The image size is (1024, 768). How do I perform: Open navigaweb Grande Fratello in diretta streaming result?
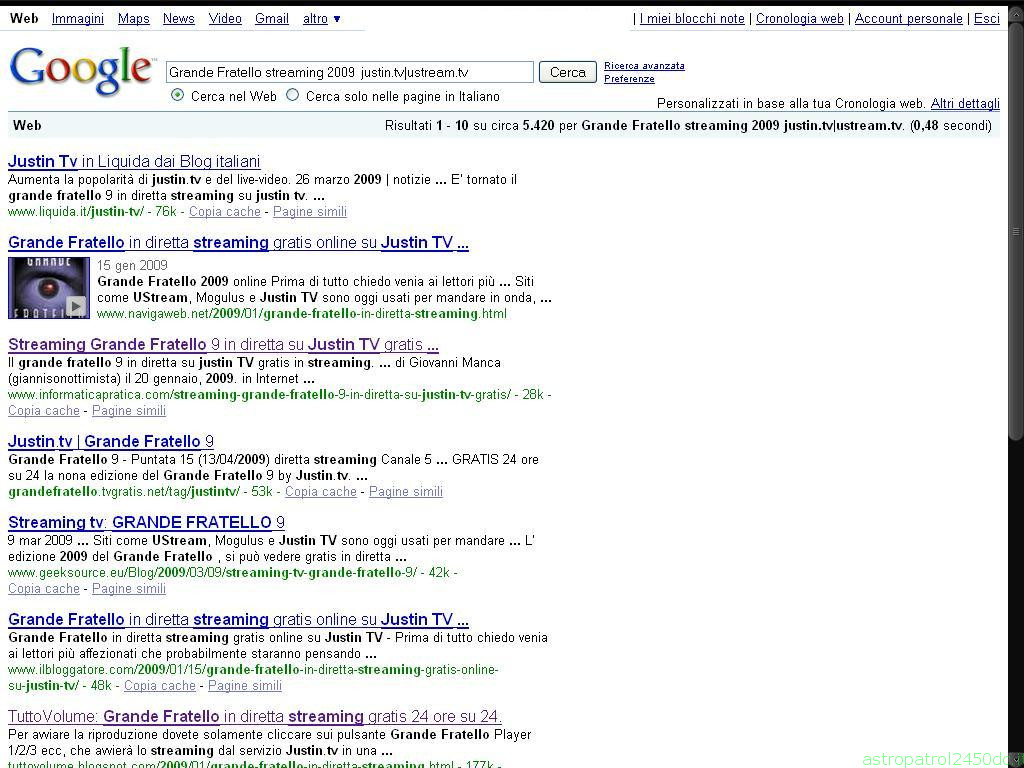pyautogui.click(x=238, y=242)
